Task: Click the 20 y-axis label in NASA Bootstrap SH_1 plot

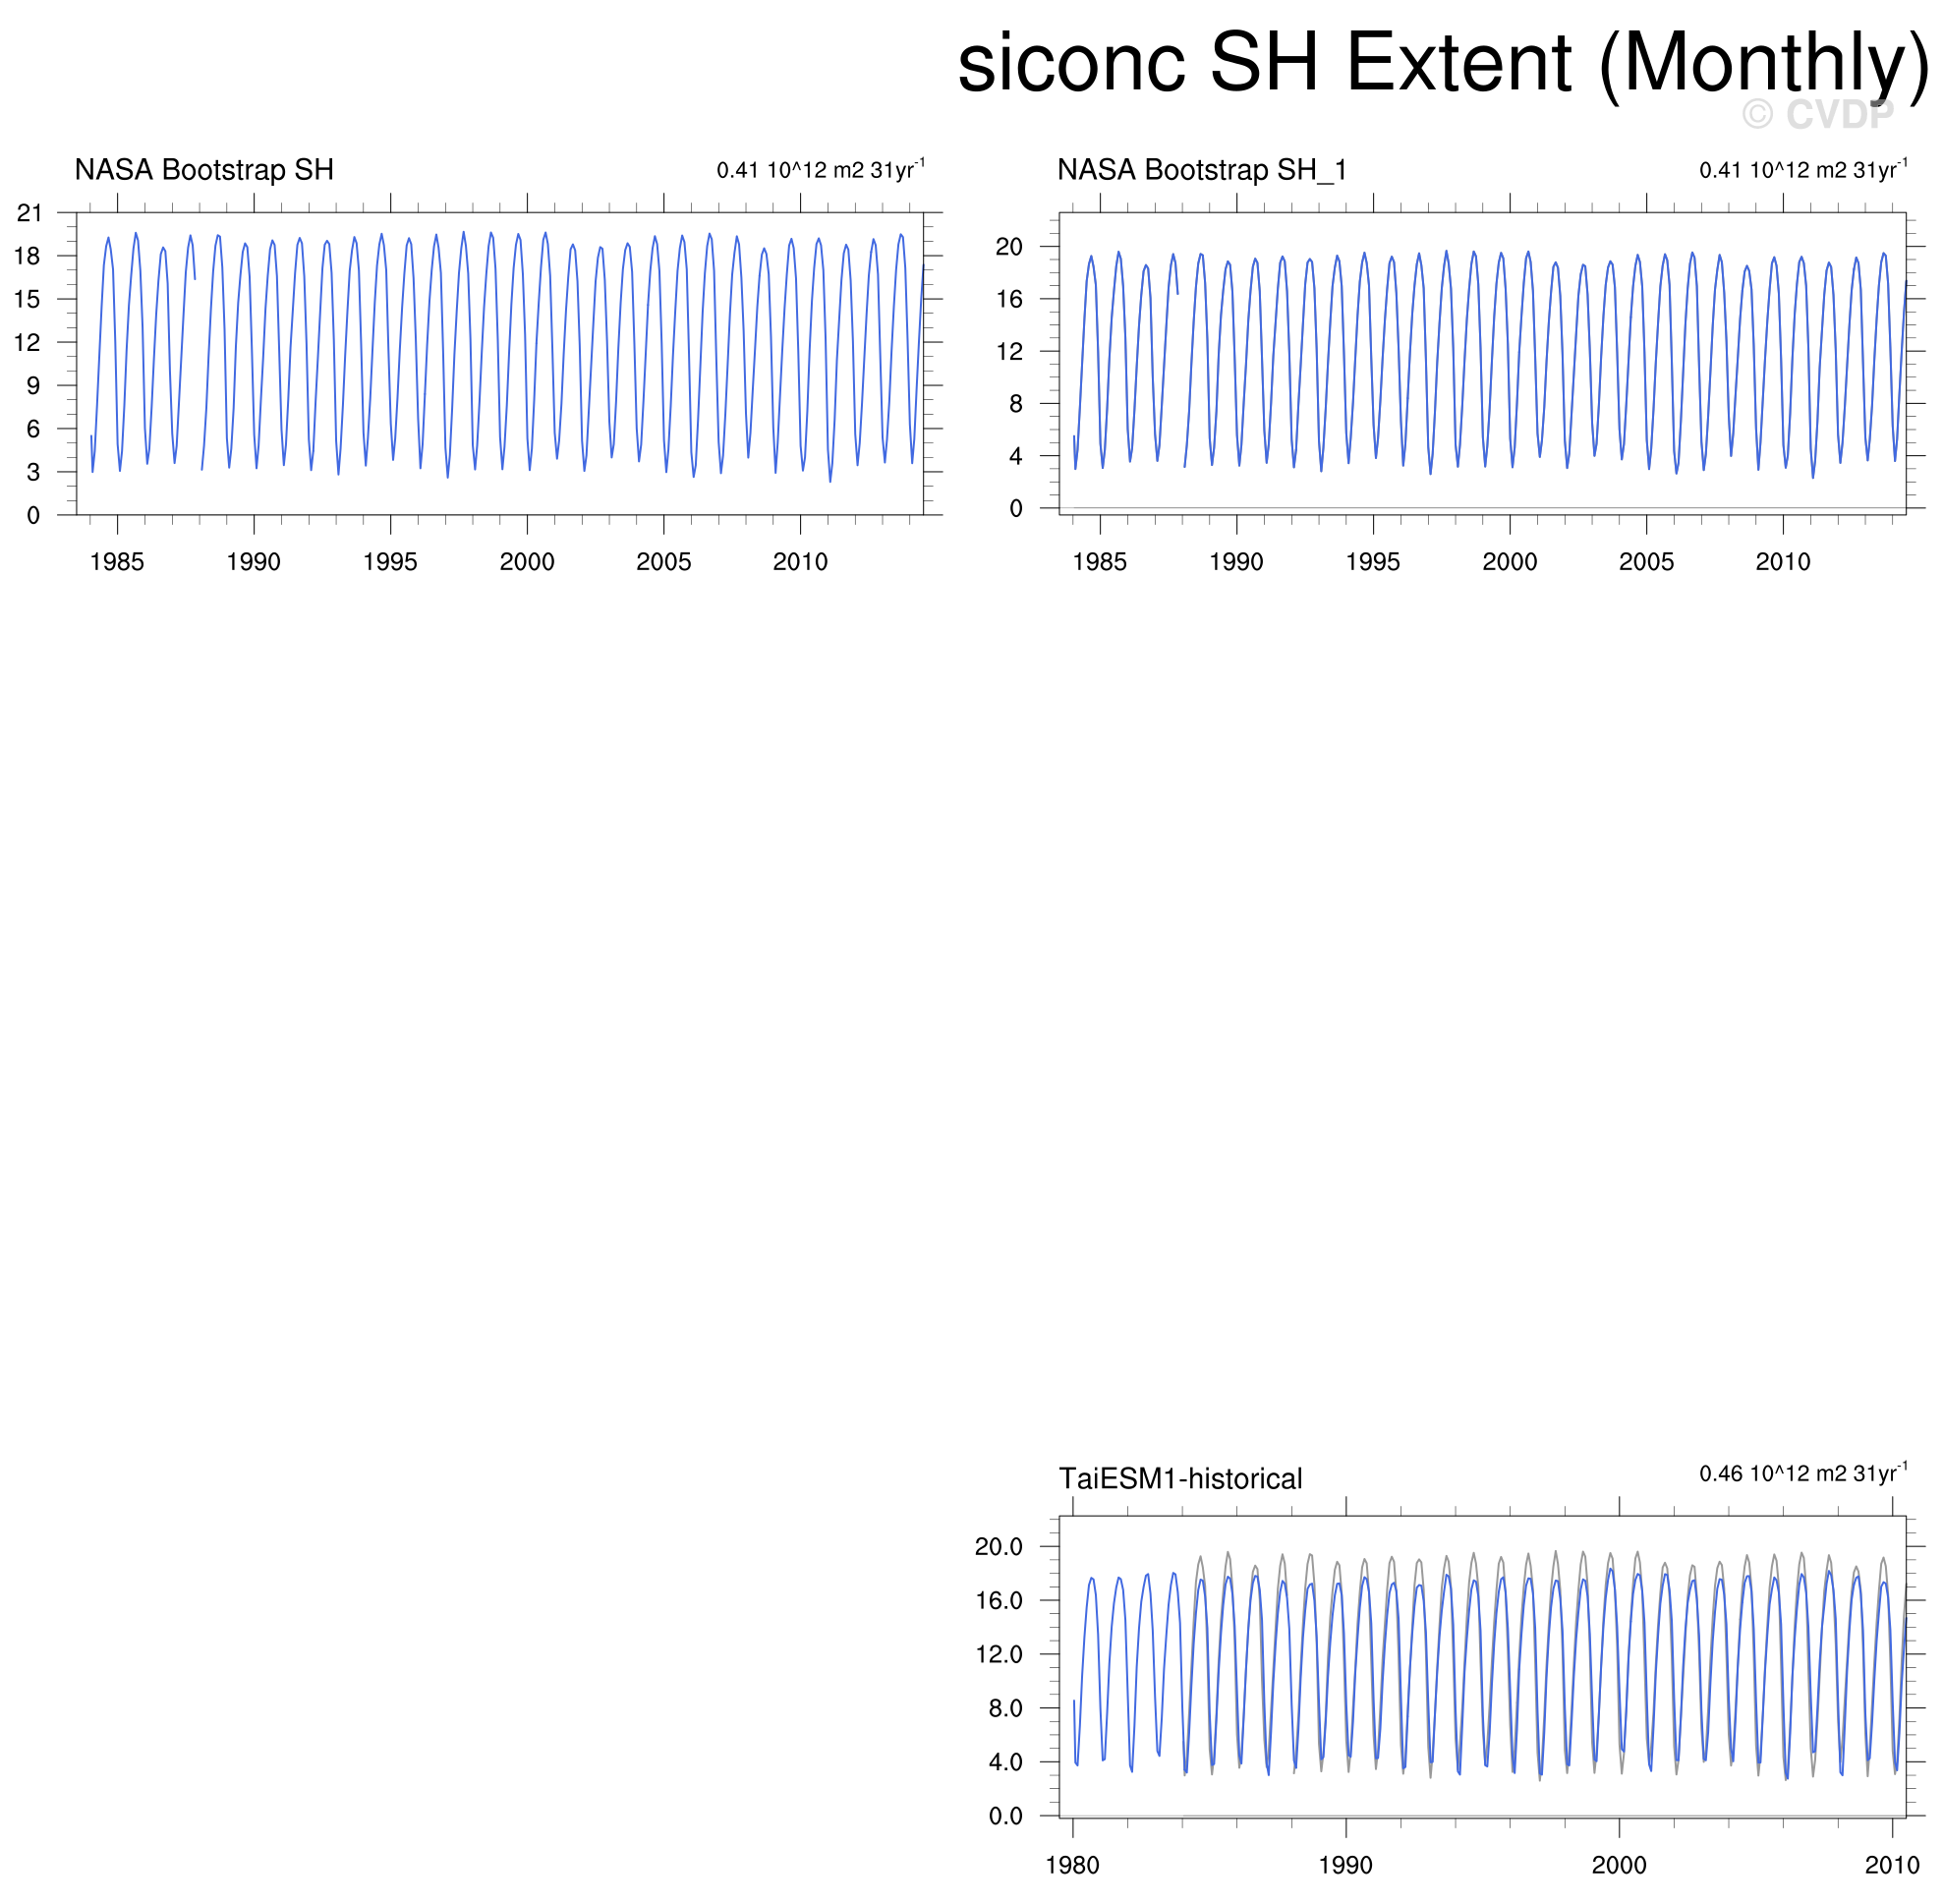Action: point(1009,247)
